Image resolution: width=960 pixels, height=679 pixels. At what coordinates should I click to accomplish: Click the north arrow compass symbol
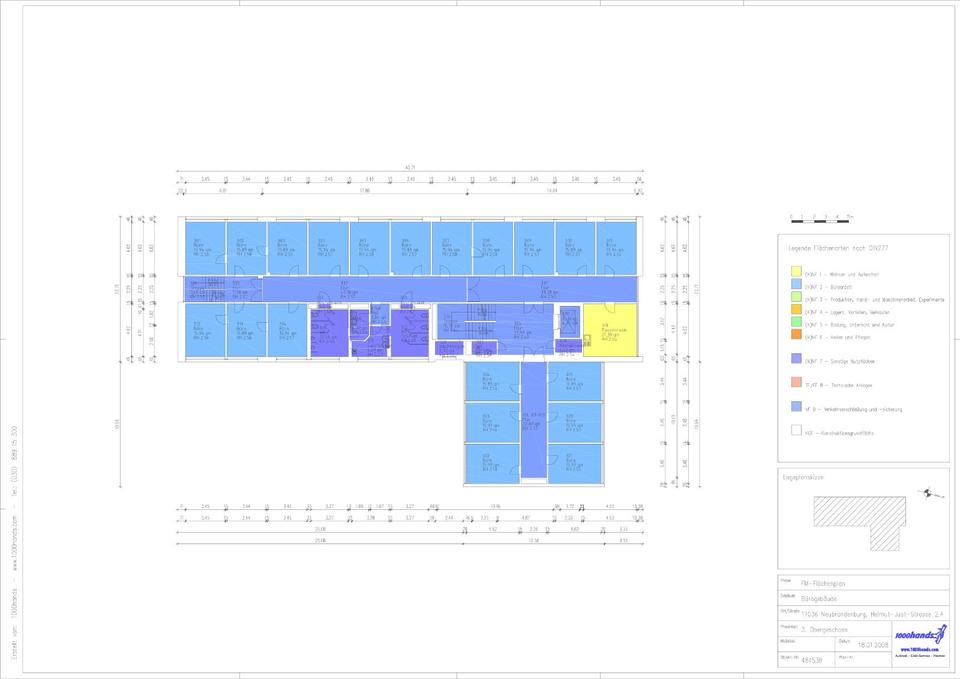tap(932, 492)
